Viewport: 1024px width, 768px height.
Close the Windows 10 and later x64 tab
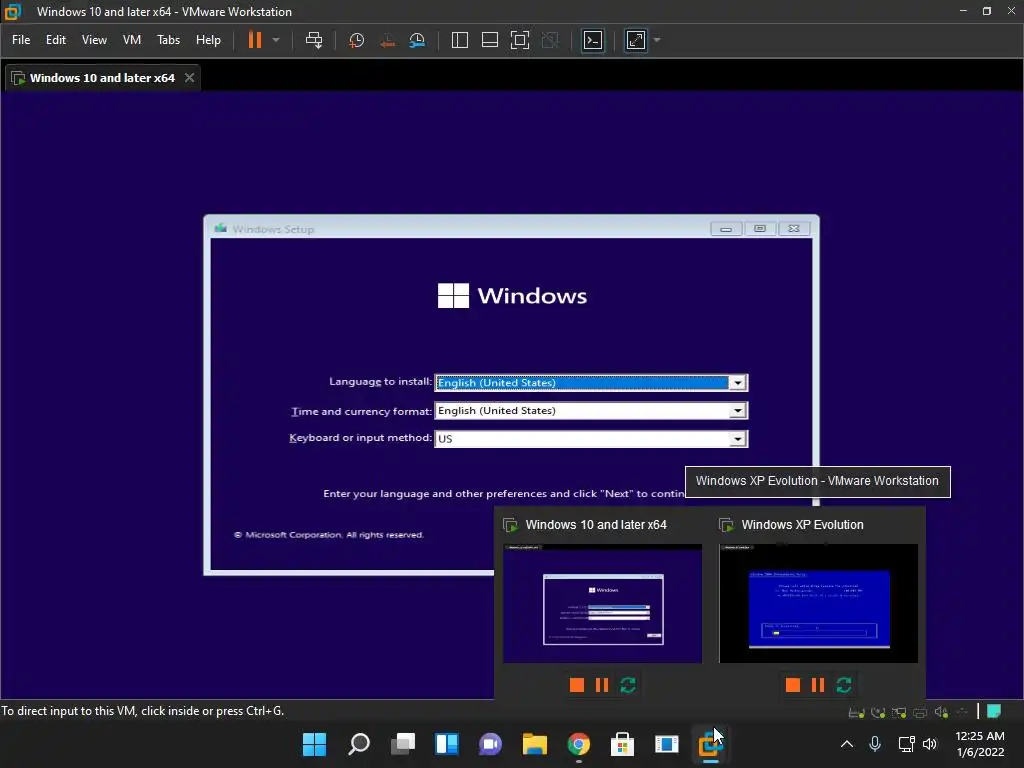click(189, 78)
